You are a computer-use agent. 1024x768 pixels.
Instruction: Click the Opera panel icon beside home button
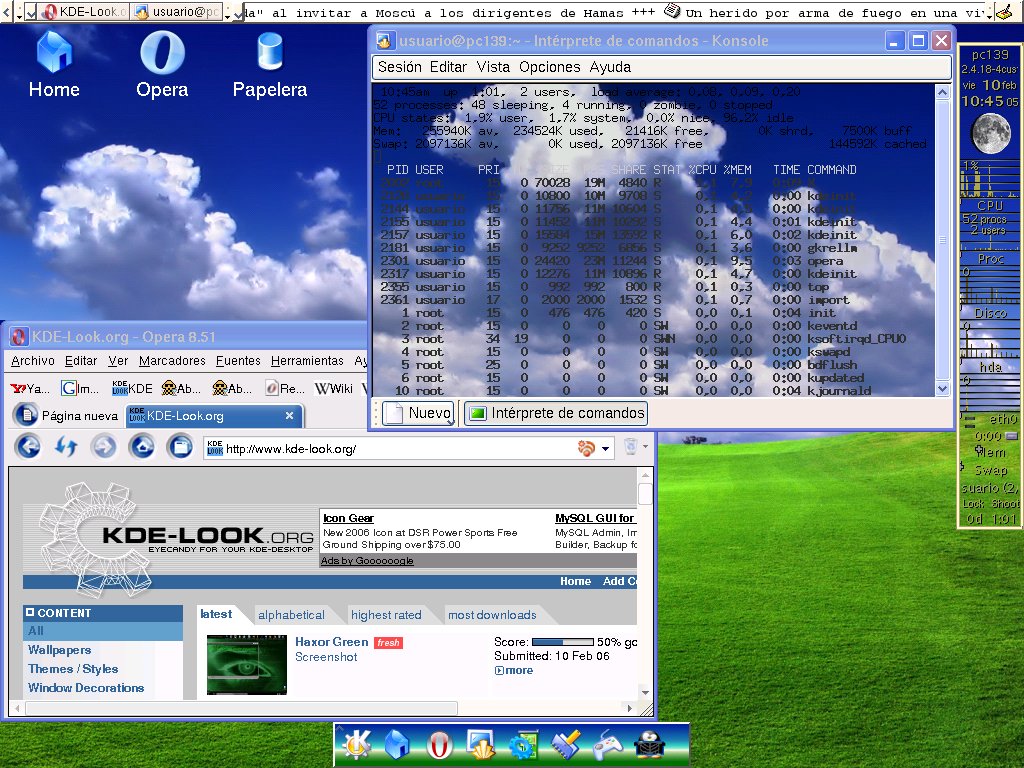pyautogui.click(x=180, y=447)
